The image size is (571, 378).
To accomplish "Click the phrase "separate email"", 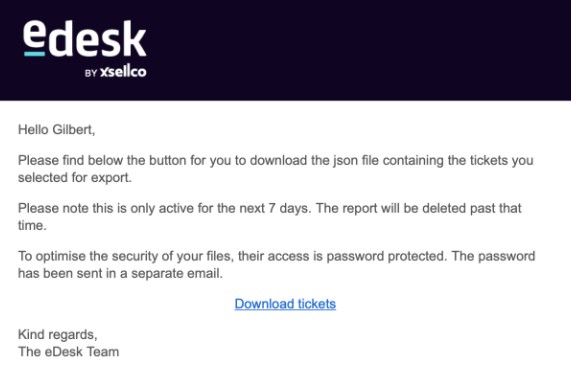I will [177, 273].
